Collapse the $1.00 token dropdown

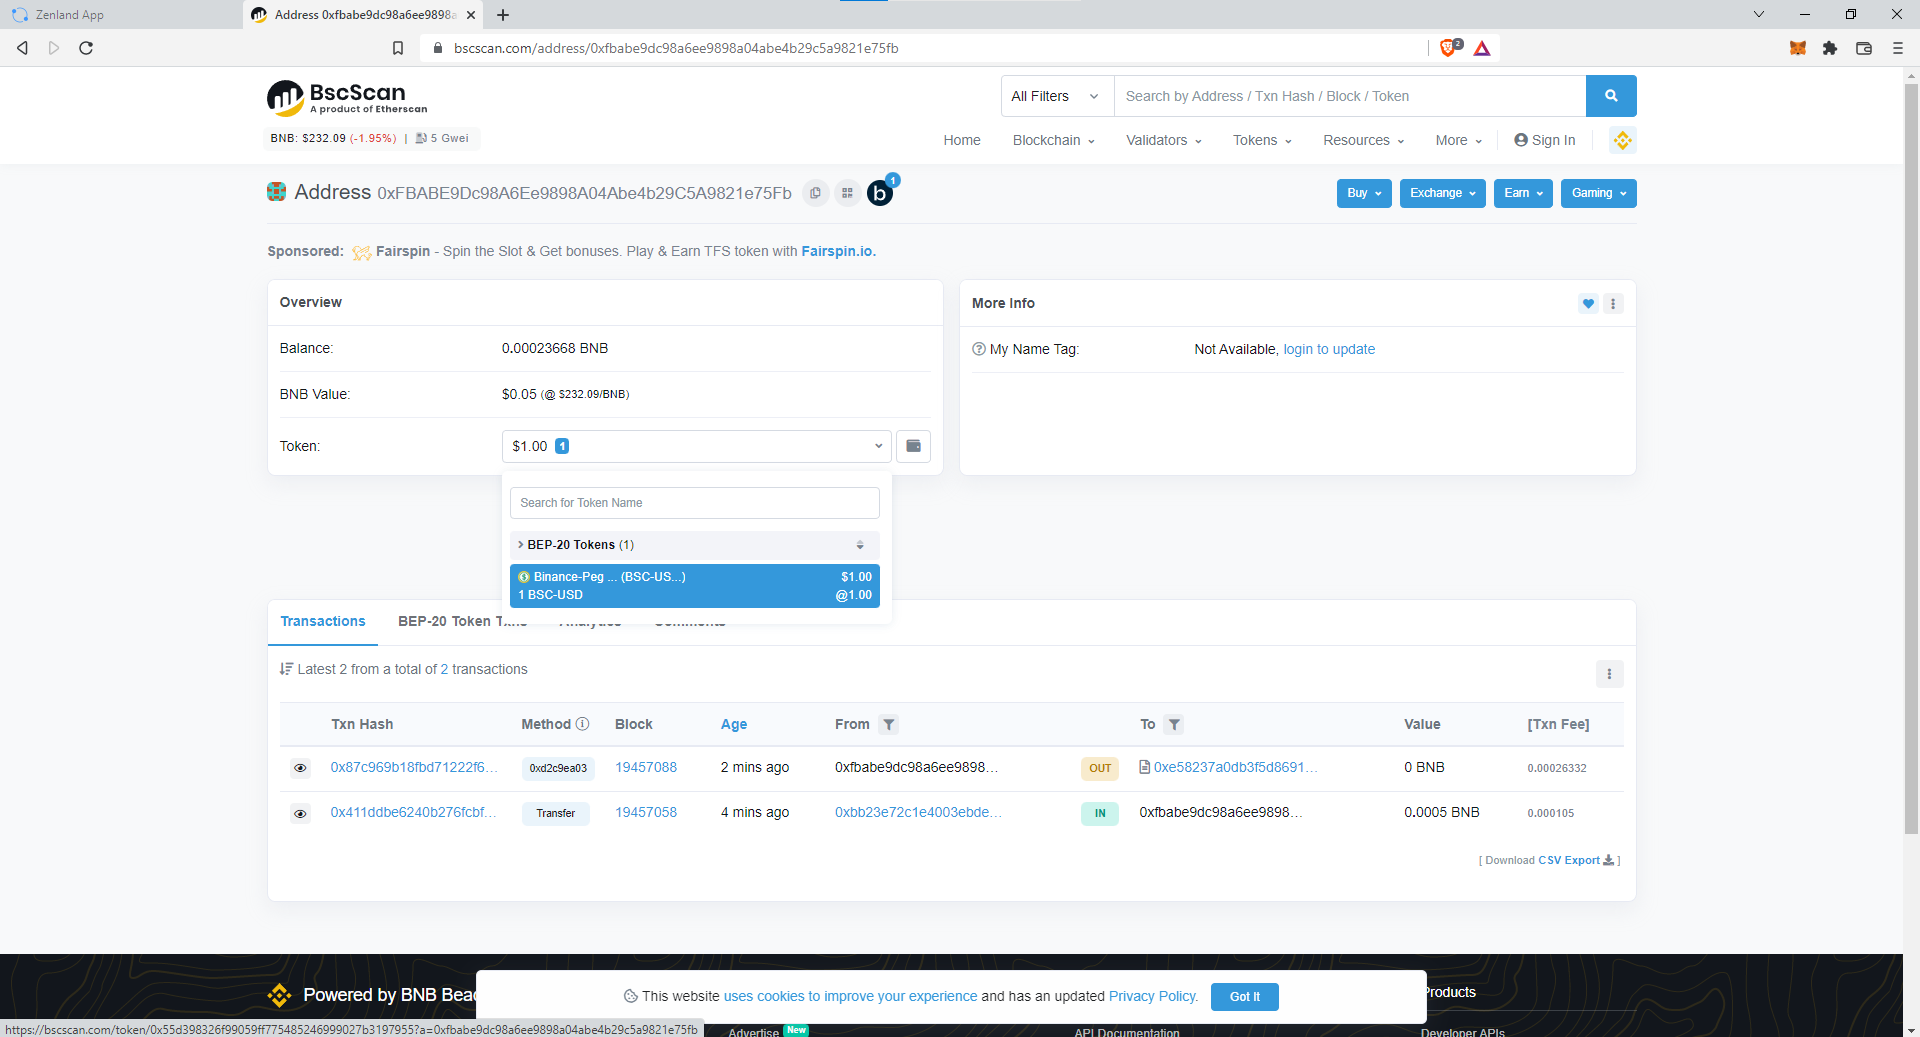(696, 446)
